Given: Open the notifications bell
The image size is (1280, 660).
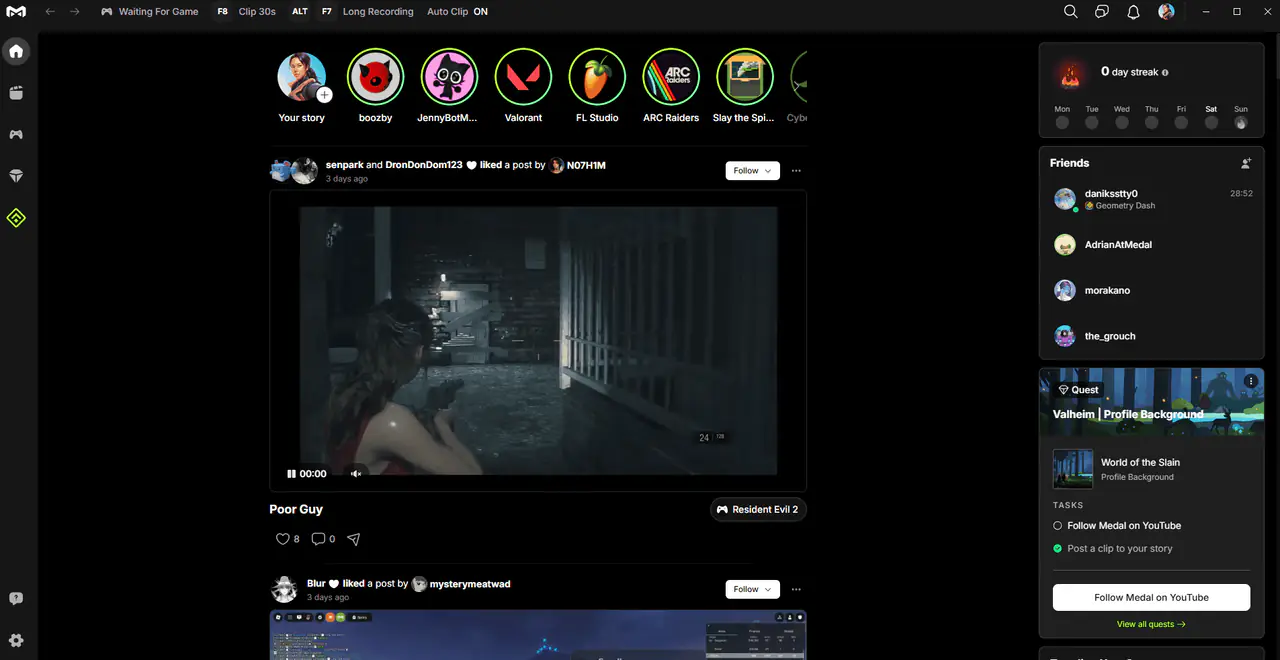Looking at the screenshot, I should coord(1134,12).
